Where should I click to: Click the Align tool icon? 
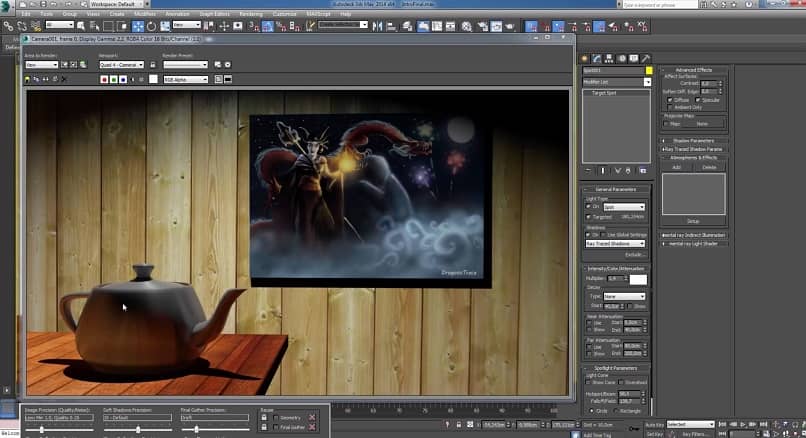click(391, 26)
